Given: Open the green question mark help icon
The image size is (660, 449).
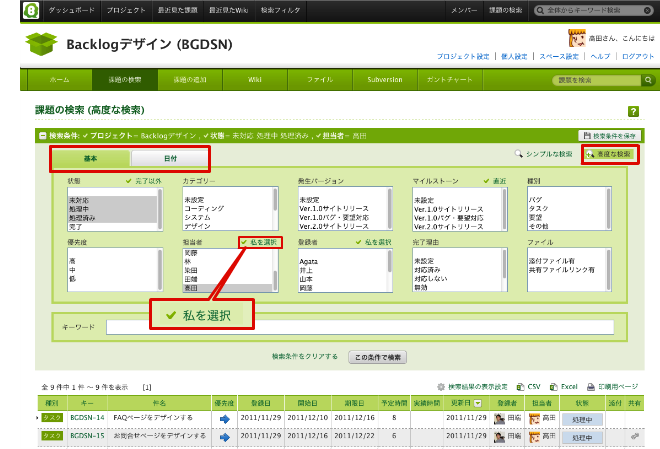Looking at the screenshot, I should tap(633, 112).
